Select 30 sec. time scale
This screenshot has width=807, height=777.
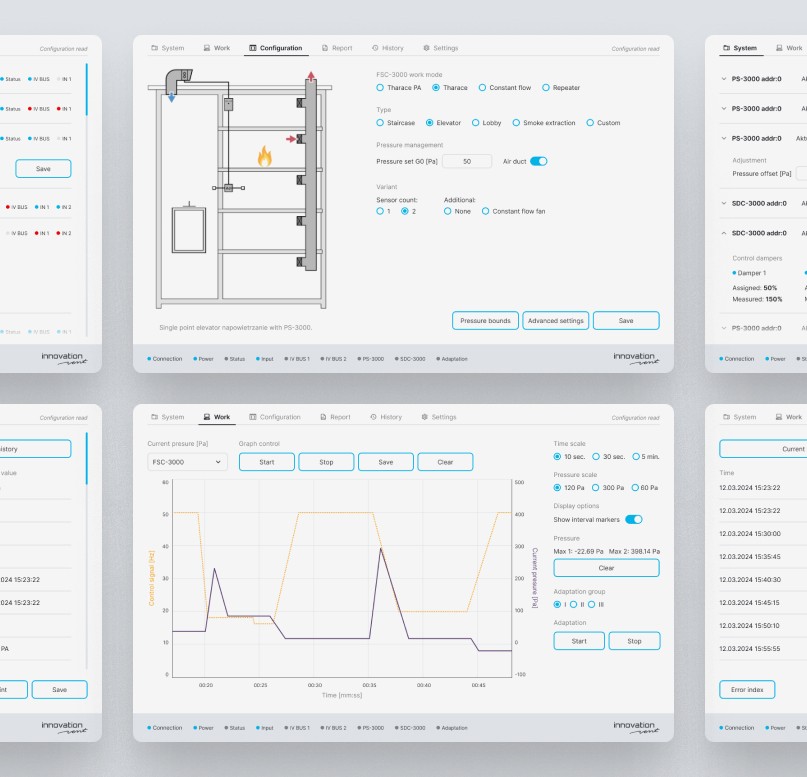tap(608, 456)
